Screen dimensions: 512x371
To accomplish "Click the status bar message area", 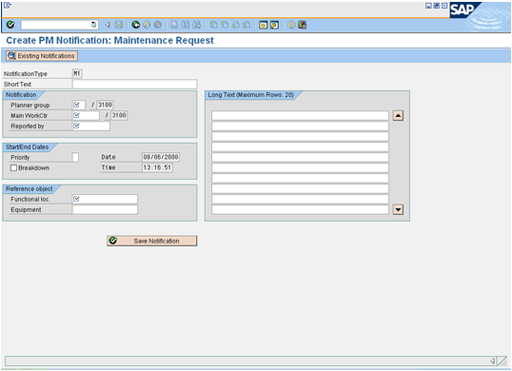I will click(x=247, y=361).
